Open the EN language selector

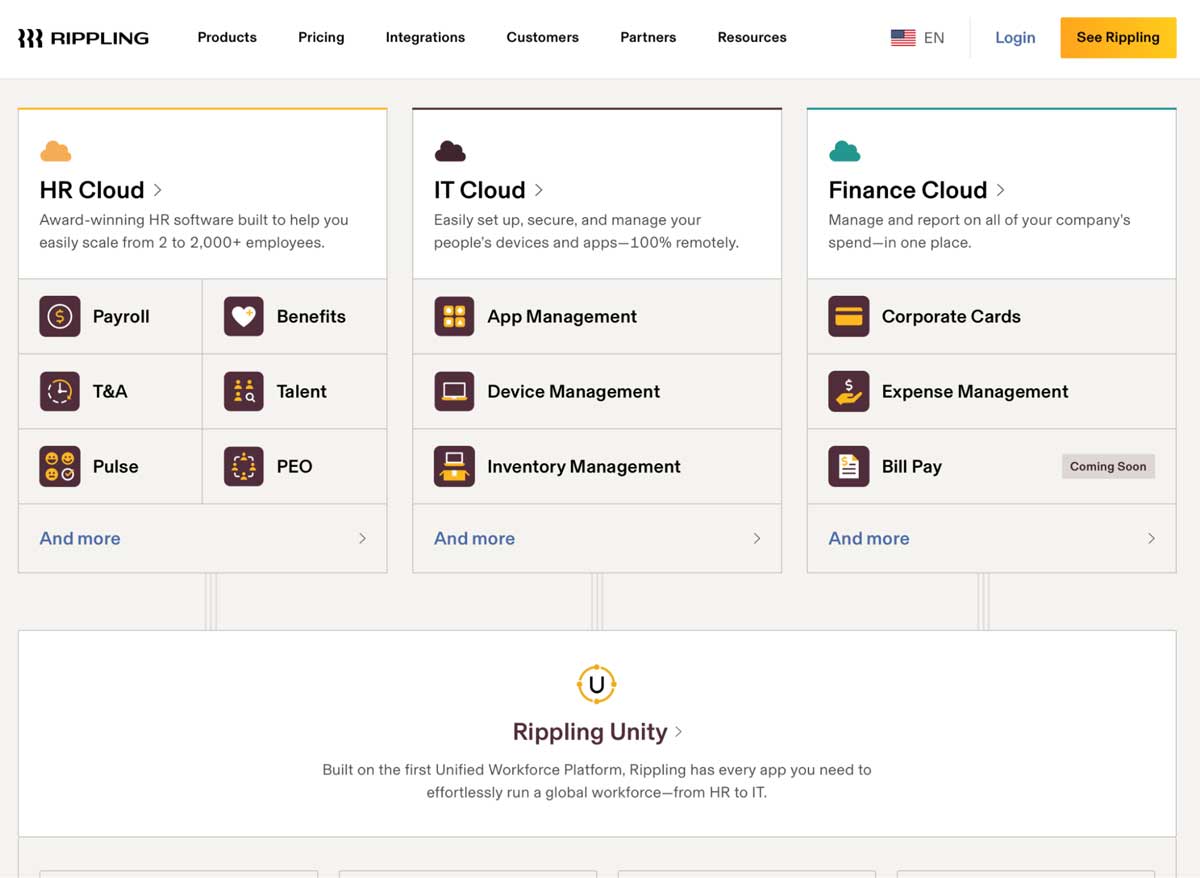[916, 37]
